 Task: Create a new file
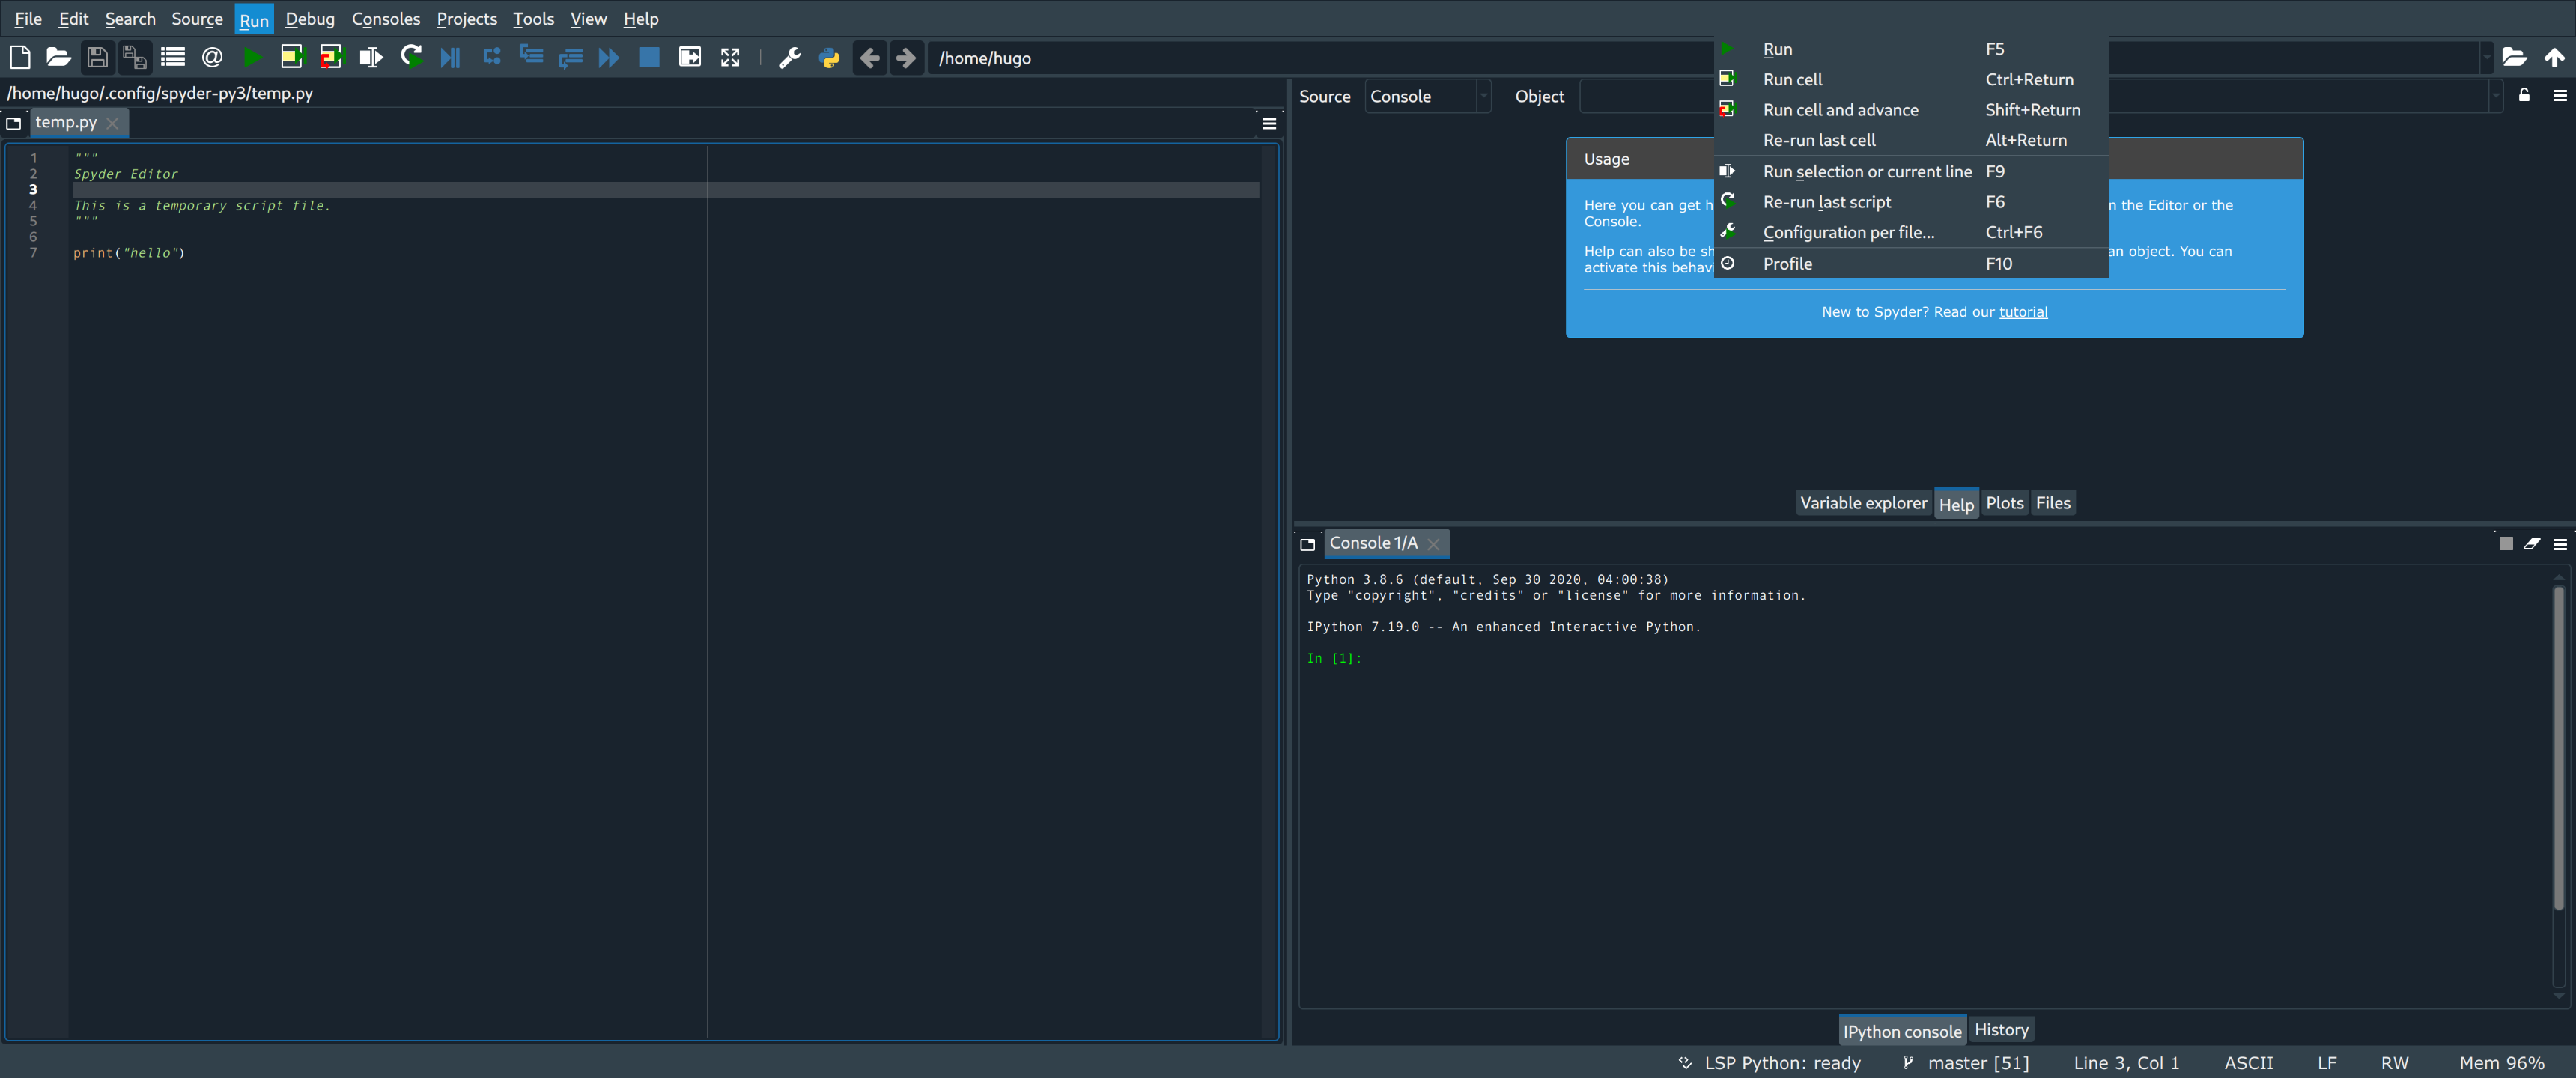click(x=19, y=57)
